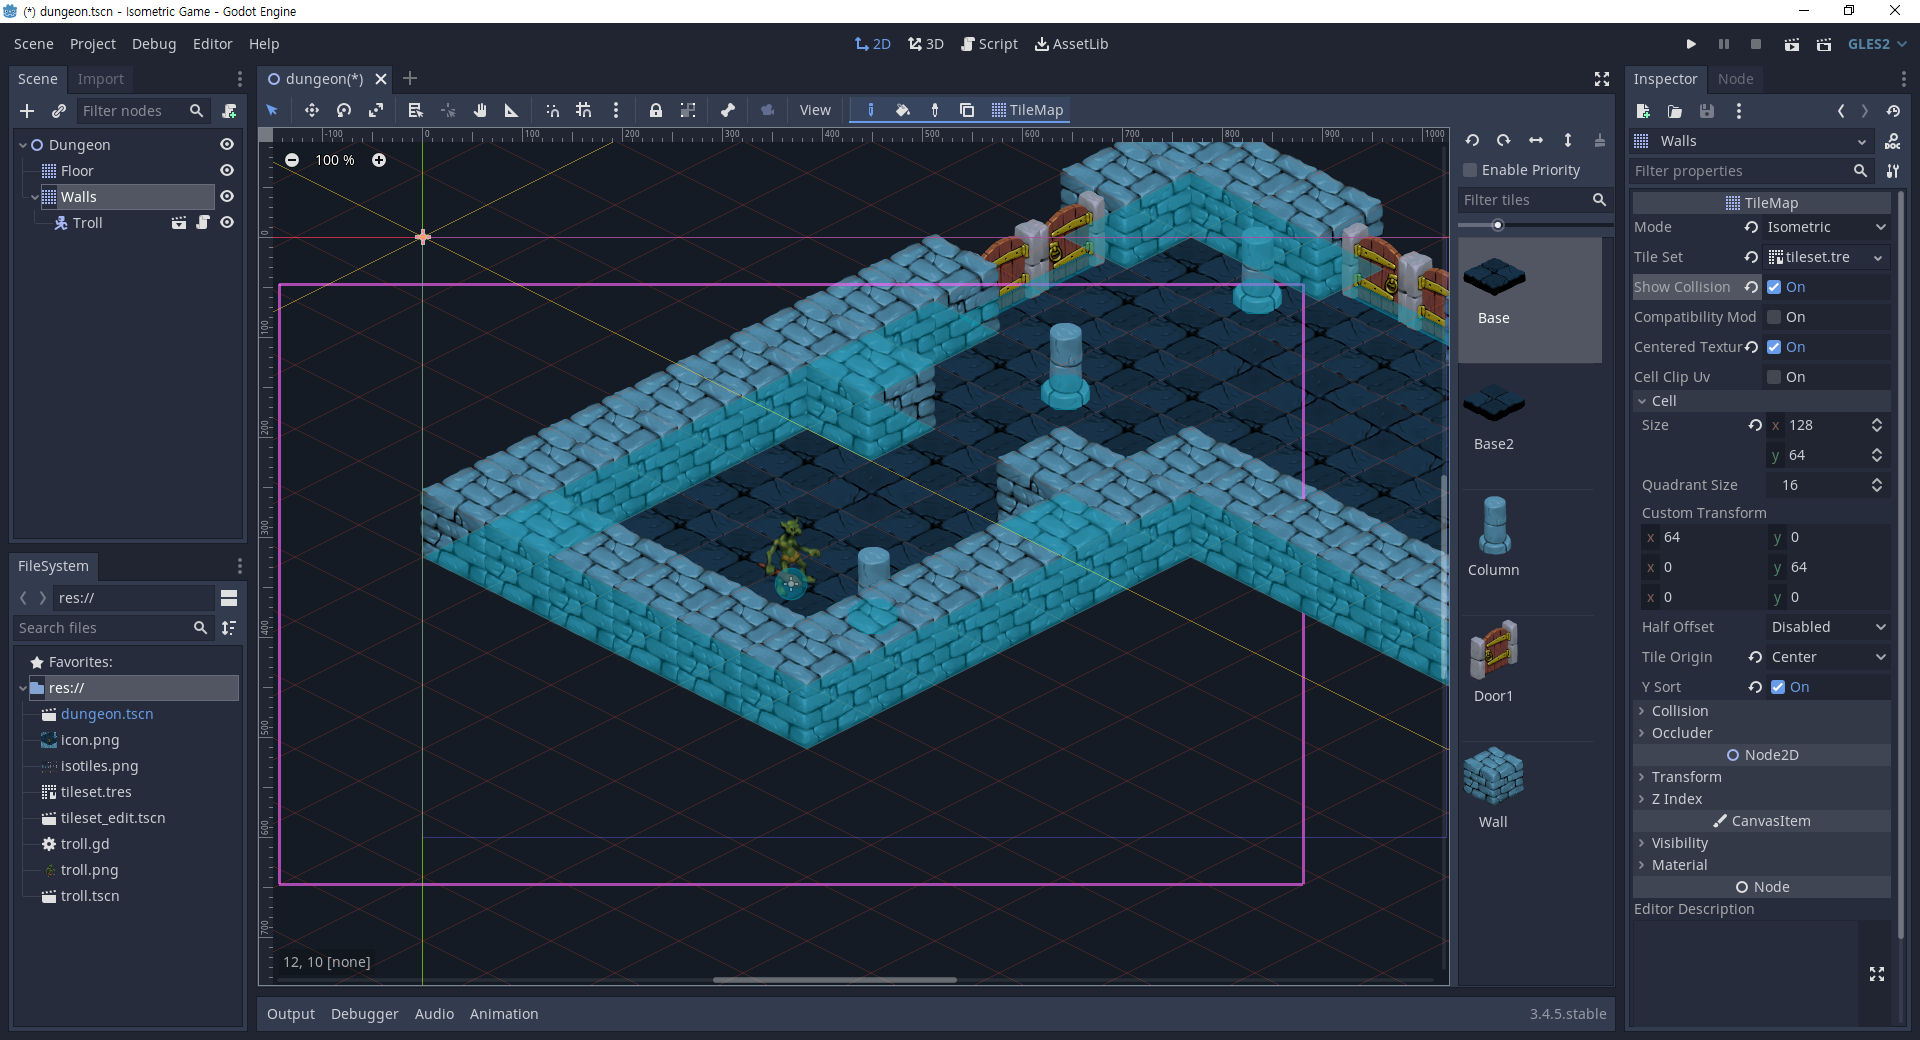Add a new node in Scene panel
The width and height of the screenshot is (1920, 1040).
27,111
